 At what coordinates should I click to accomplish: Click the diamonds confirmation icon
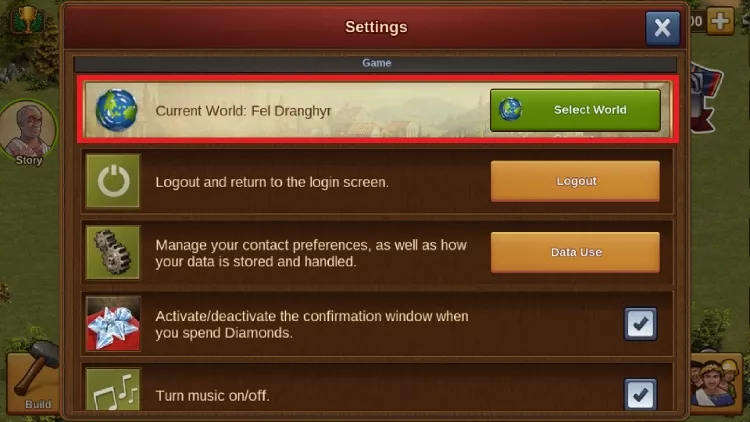coord(113,323)
